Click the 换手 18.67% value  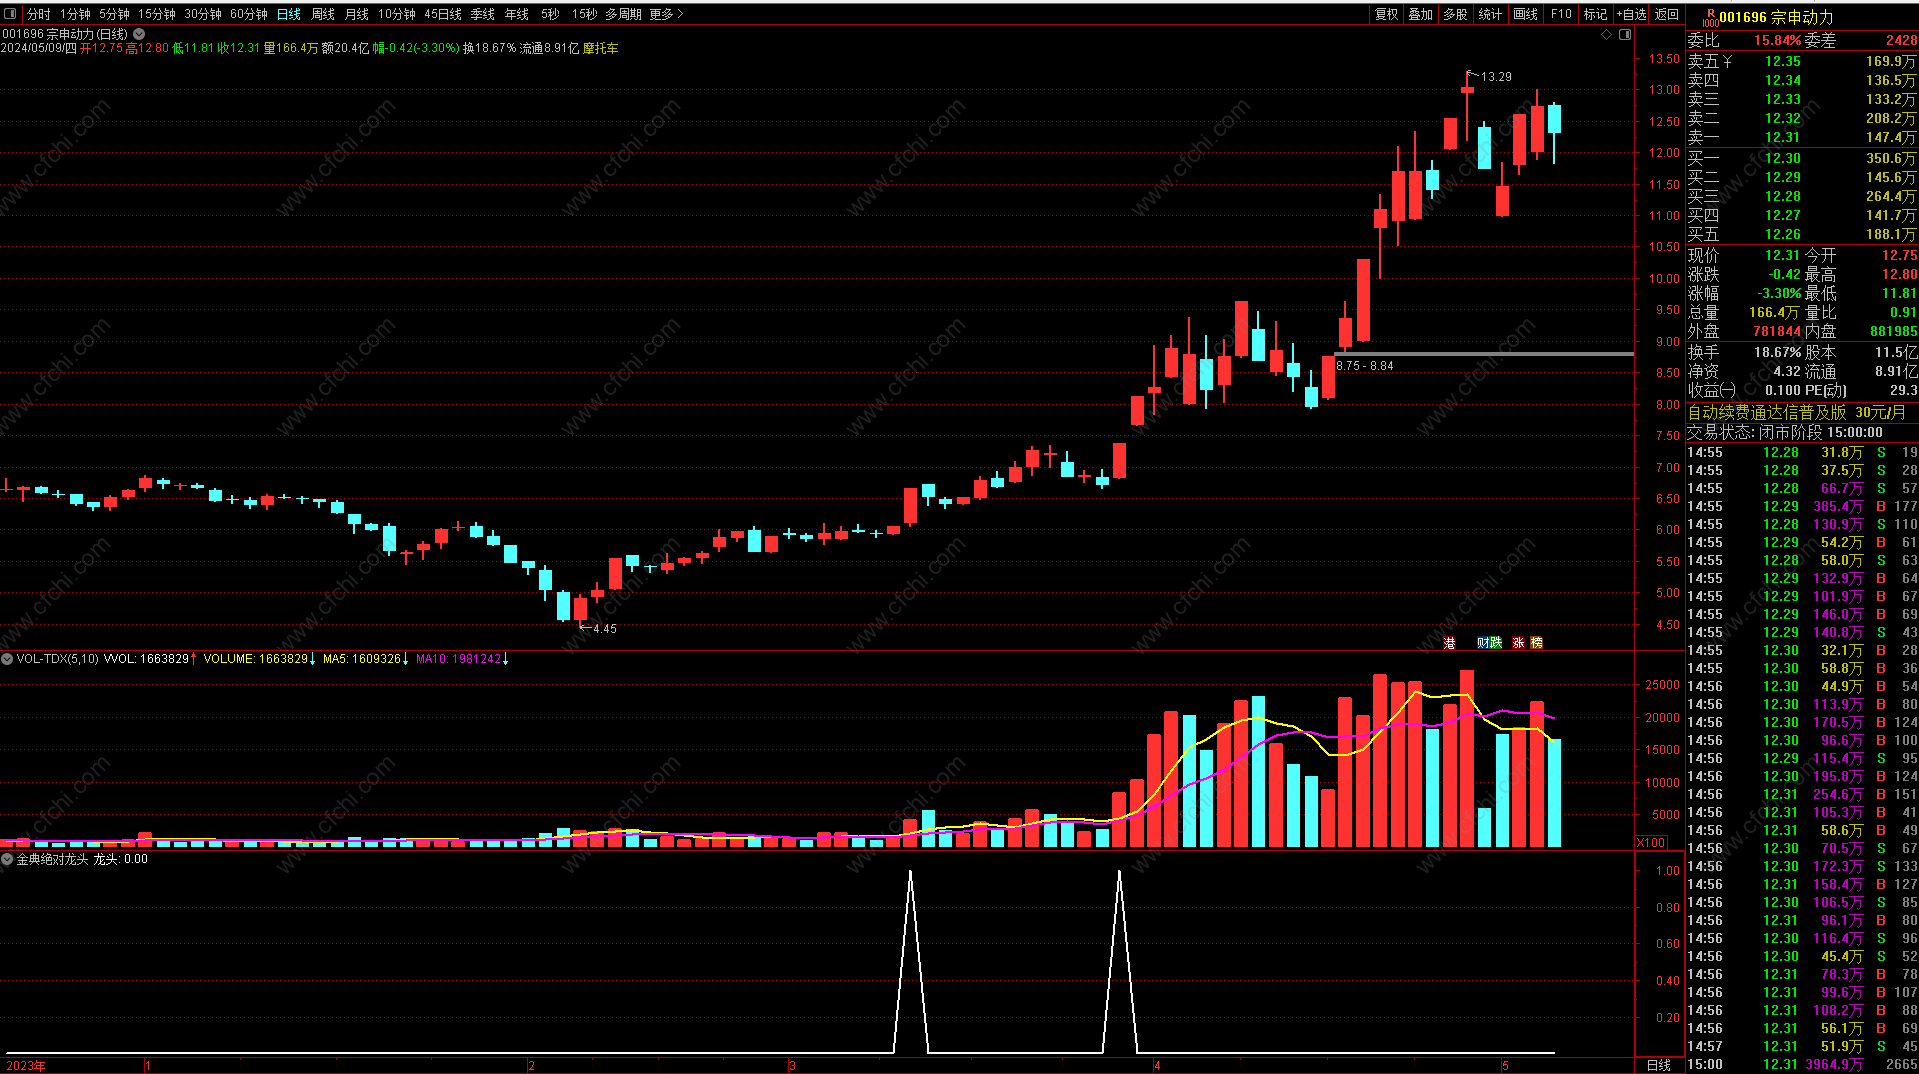point(1776,352)
